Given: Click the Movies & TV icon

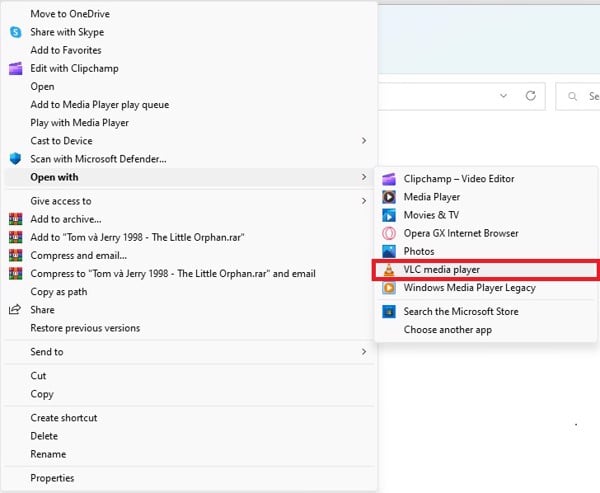Looking at the screenshot, I should 389,215.
